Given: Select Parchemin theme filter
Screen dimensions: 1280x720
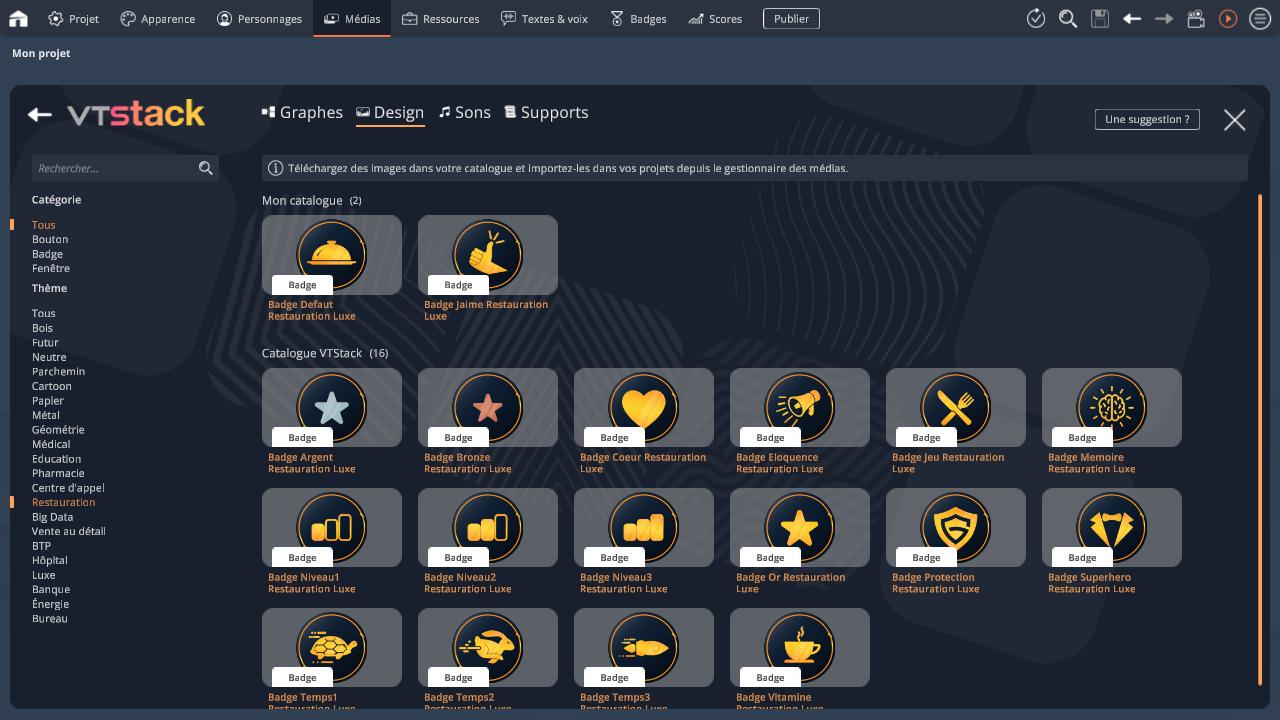Looking at the screenshot, I should pyautogui.click(x=58, y=371).
